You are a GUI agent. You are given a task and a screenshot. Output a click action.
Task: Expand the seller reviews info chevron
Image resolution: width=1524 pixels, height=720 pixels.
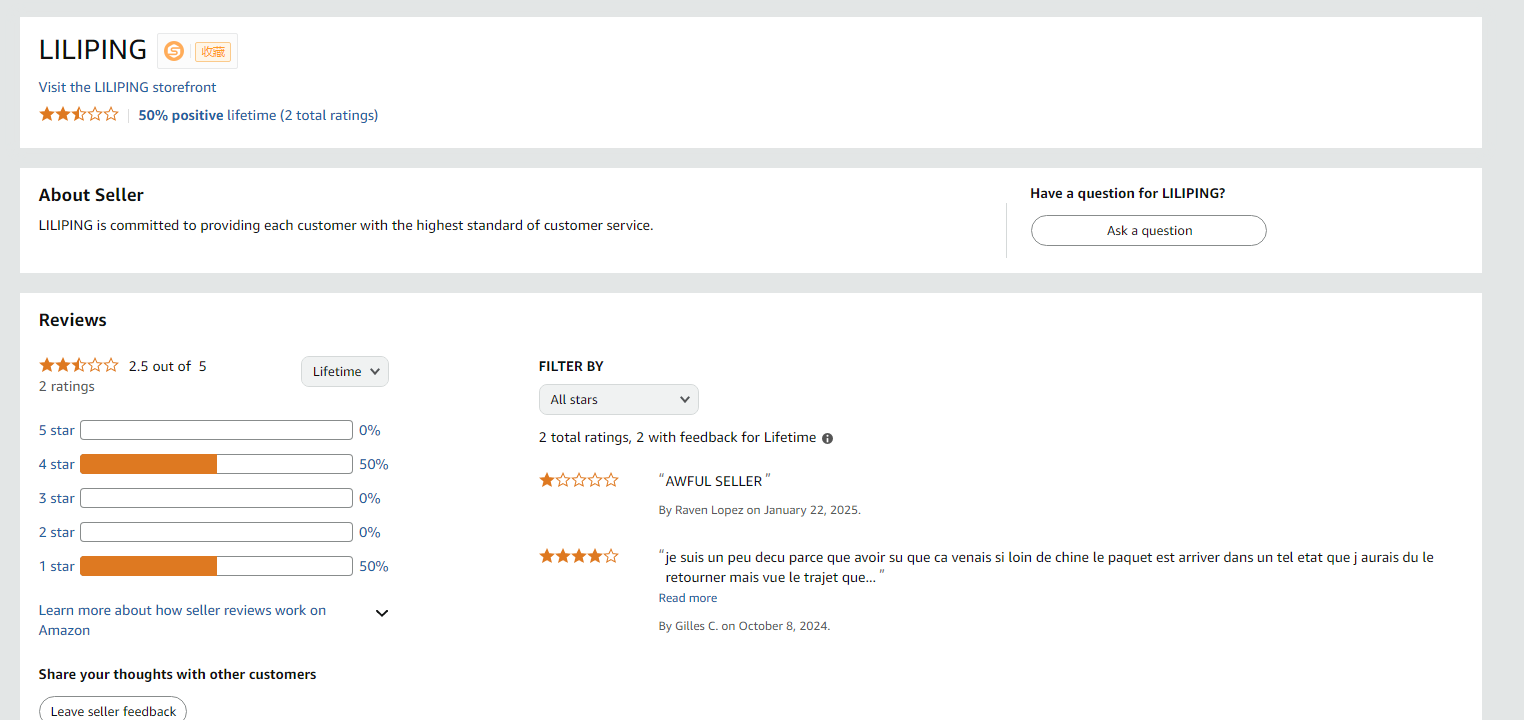(x=381, y=613)
